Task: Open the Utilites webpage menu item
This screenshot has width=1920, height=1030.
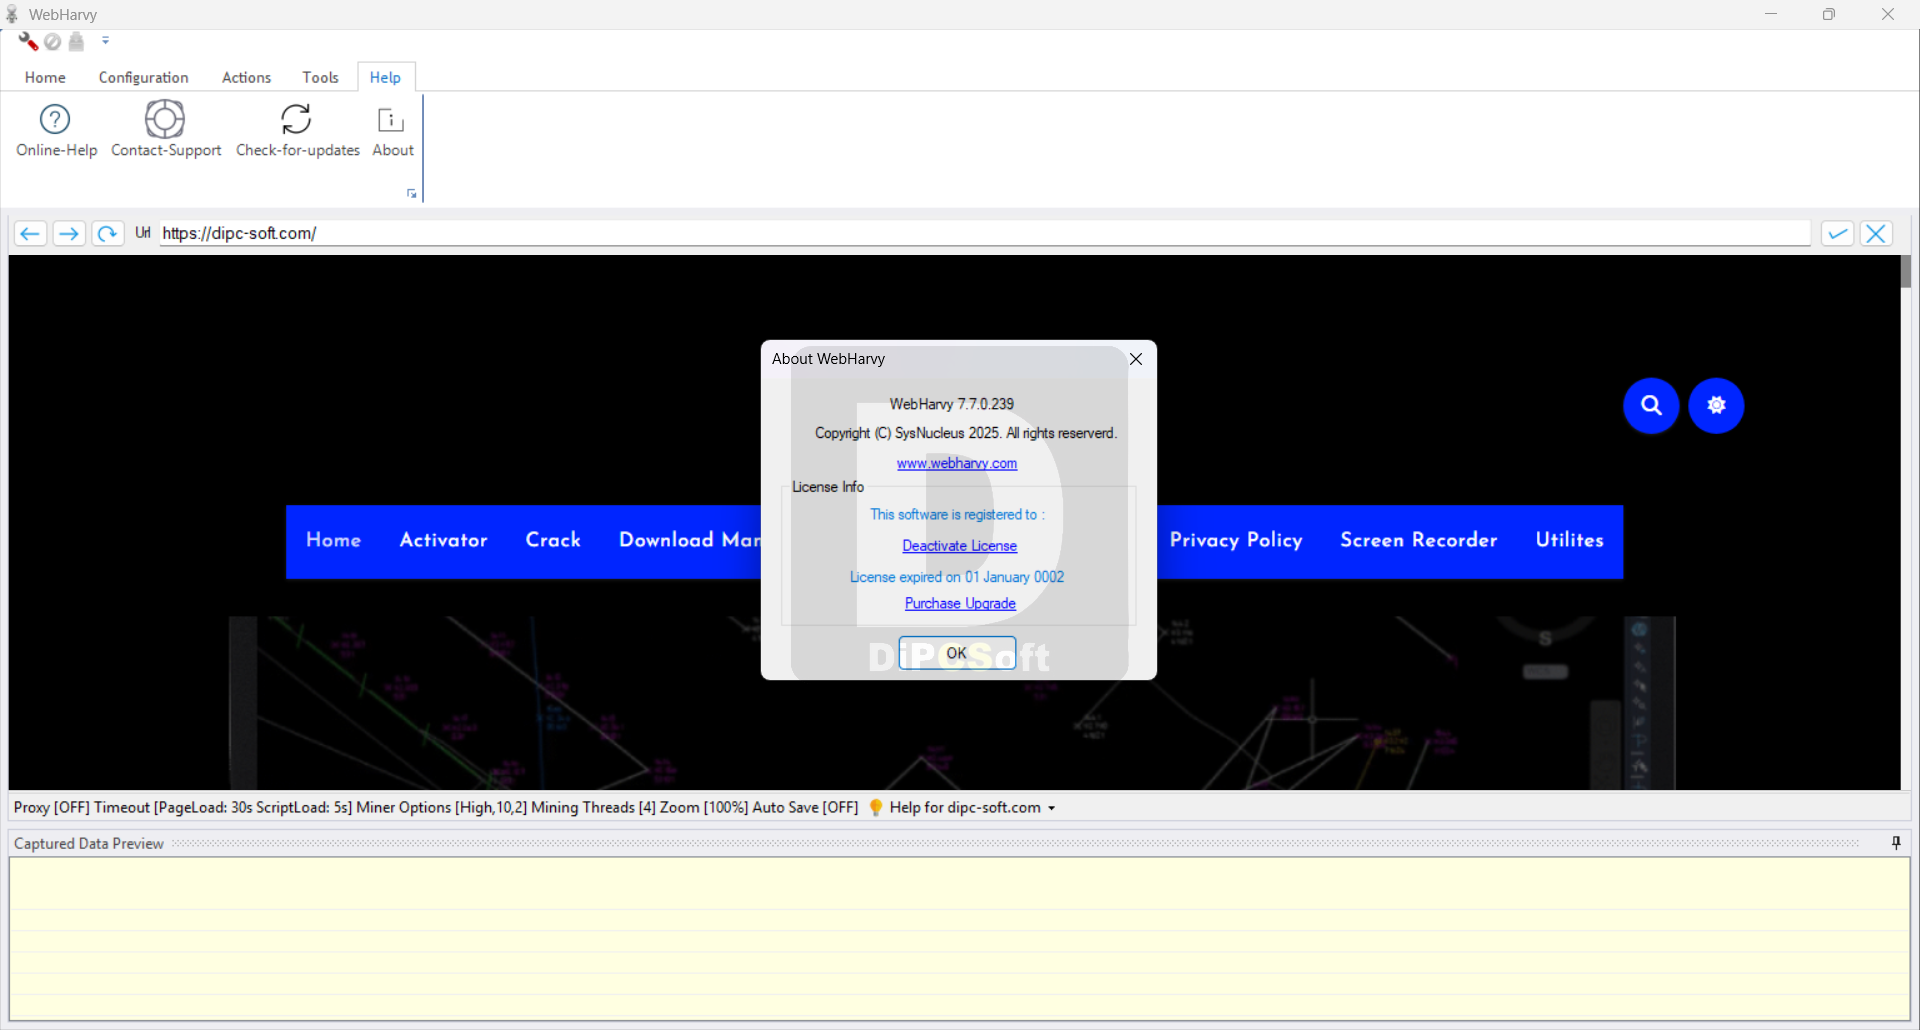Action: click(1569, 540)
